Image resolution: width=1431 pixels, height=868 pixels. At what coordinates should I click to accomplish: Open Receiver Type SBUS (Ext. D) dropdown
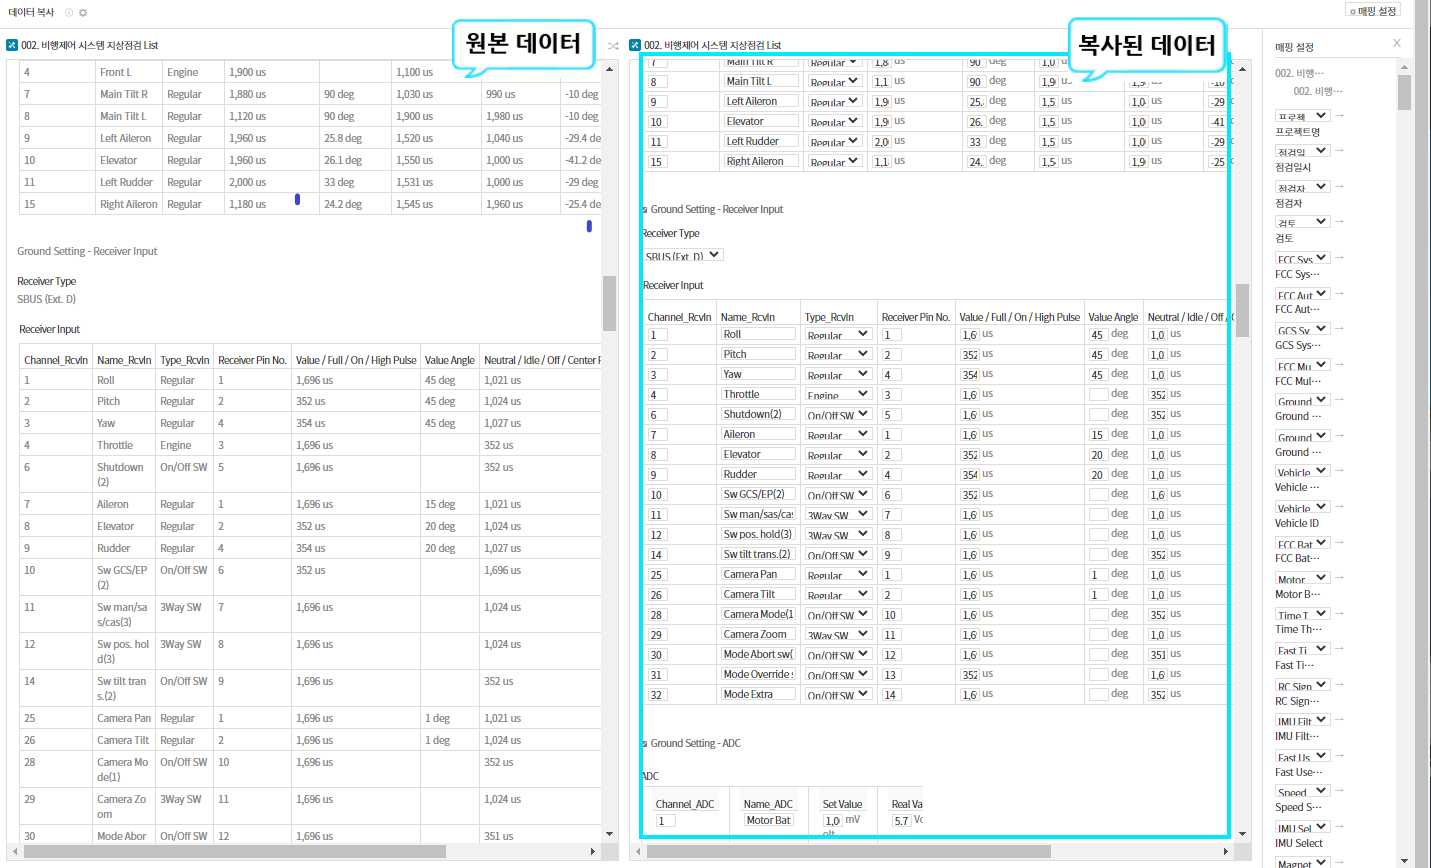click(683, 256)
